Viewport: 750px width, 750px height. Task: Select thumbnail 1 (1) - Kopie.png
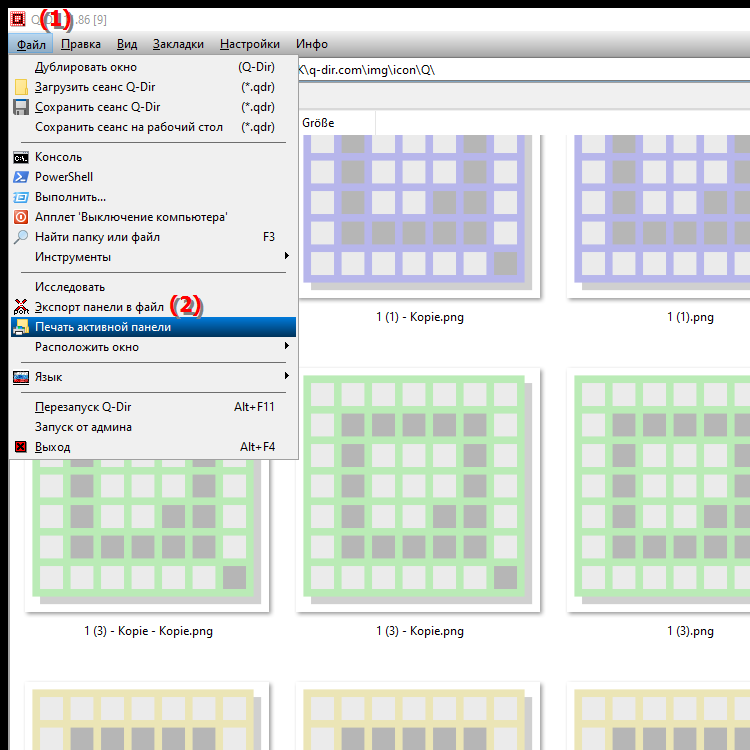tap(419, 216)
